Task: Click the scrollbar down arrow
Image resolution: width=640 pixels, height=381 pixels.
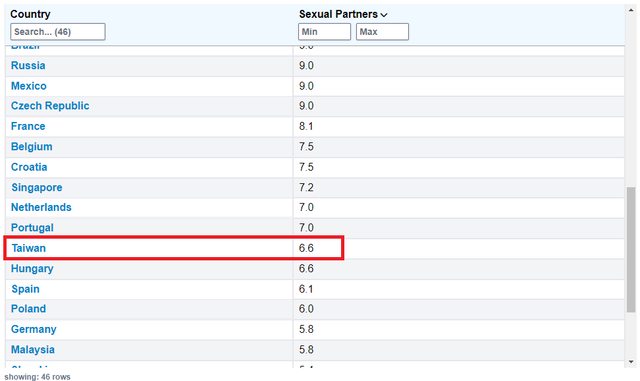Action: 631,362
